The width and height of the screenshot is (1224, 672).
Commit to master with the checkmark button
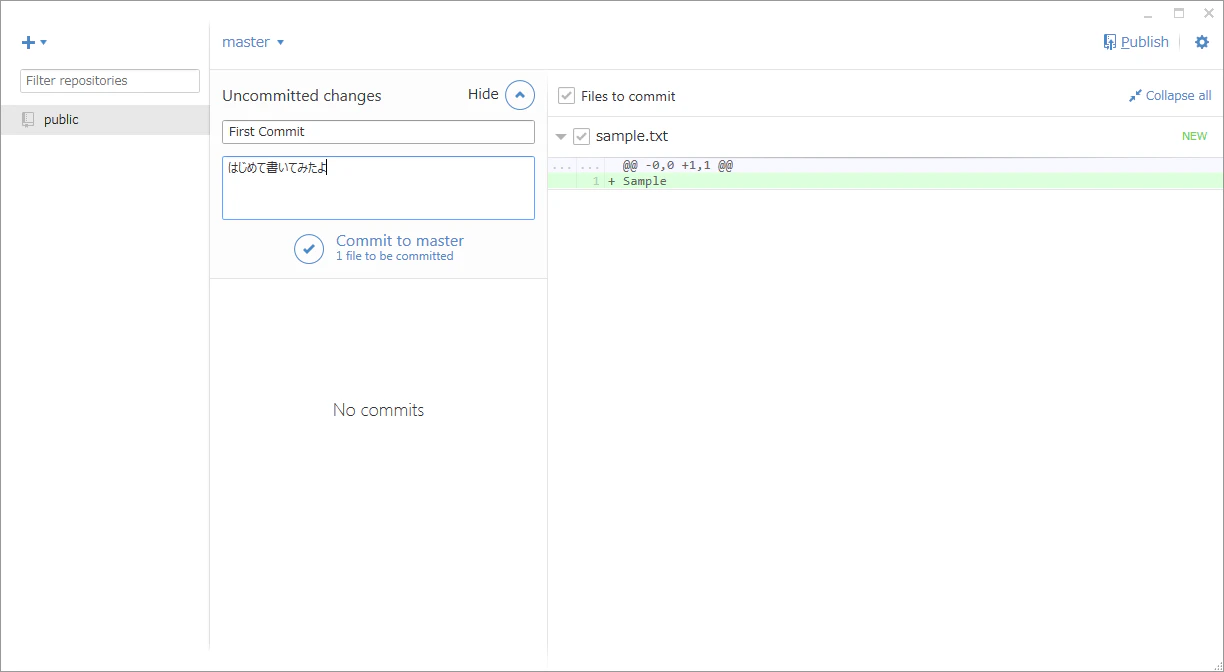pos(309,249)
